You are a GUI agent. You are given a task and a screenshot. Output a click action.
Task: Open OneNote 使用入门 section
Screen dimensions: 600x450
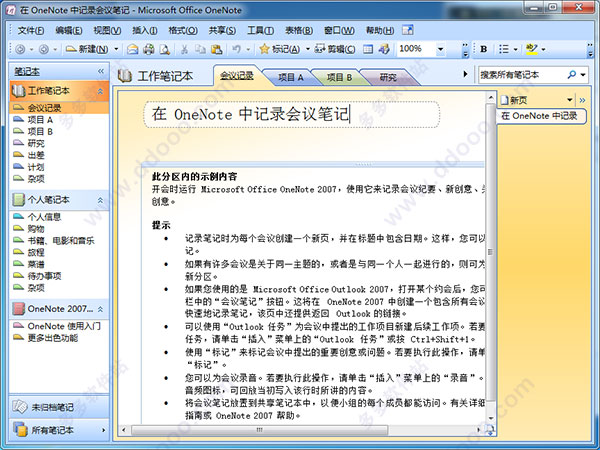point(64,326)
